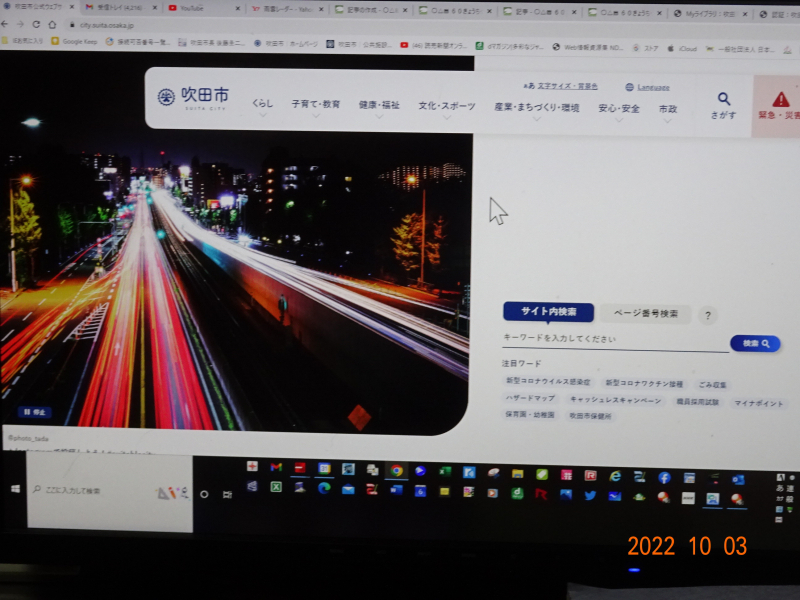
Task: Open the Word icon in taskbar
Action: [396, 490]
